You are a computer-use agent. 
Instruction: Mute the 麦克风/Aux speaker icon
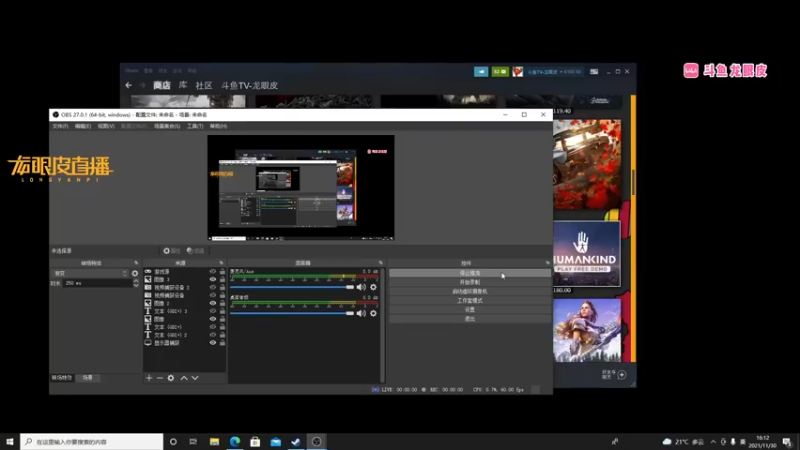click(361, 287)
